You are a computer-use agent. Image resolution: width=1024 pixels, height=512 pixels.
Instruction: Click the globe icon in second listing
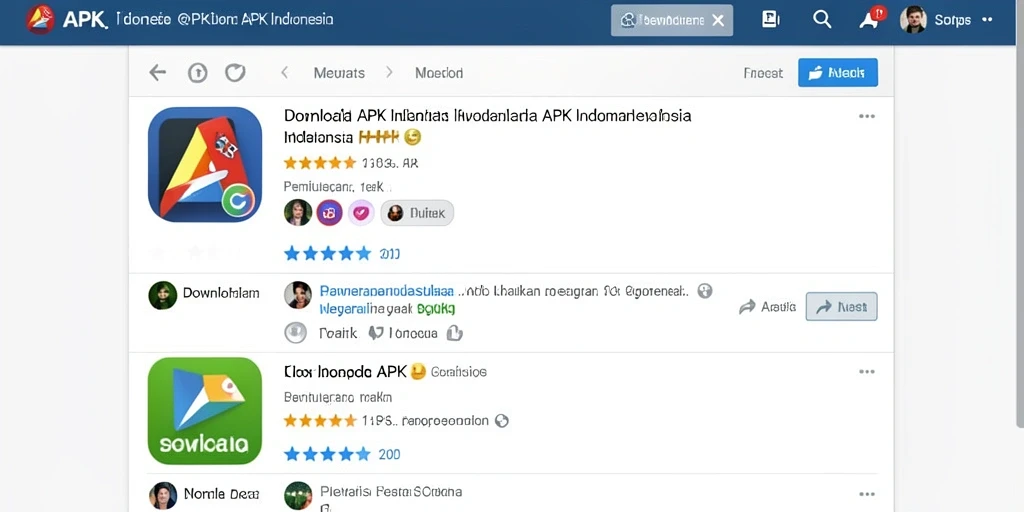click(x=502, y=421)
